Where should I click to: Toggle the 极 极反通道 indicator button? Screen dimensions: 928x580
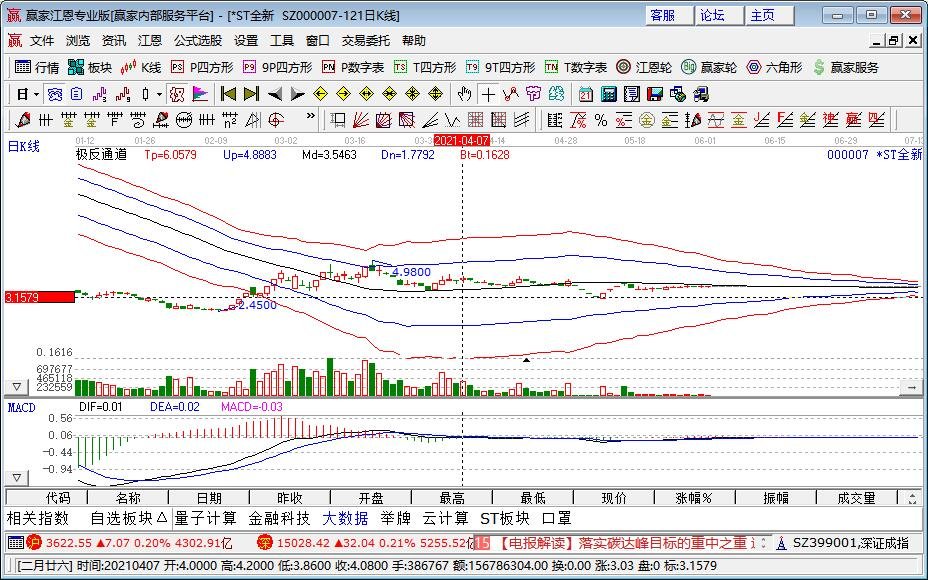pyautogui.click(x=177, y=94)
